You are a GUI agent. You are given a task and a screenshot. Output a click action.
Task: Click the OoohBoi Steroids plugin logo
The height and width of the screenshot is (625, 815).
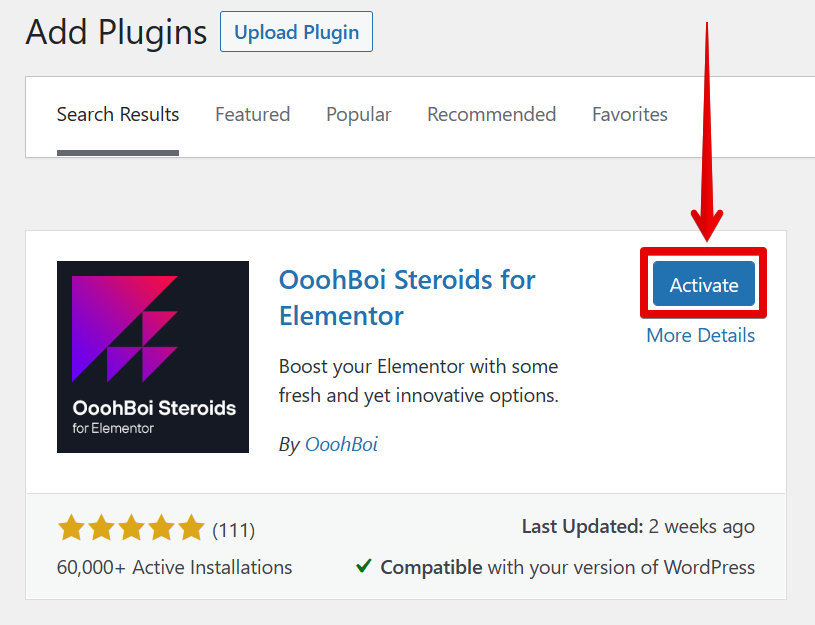click(153, 357)
